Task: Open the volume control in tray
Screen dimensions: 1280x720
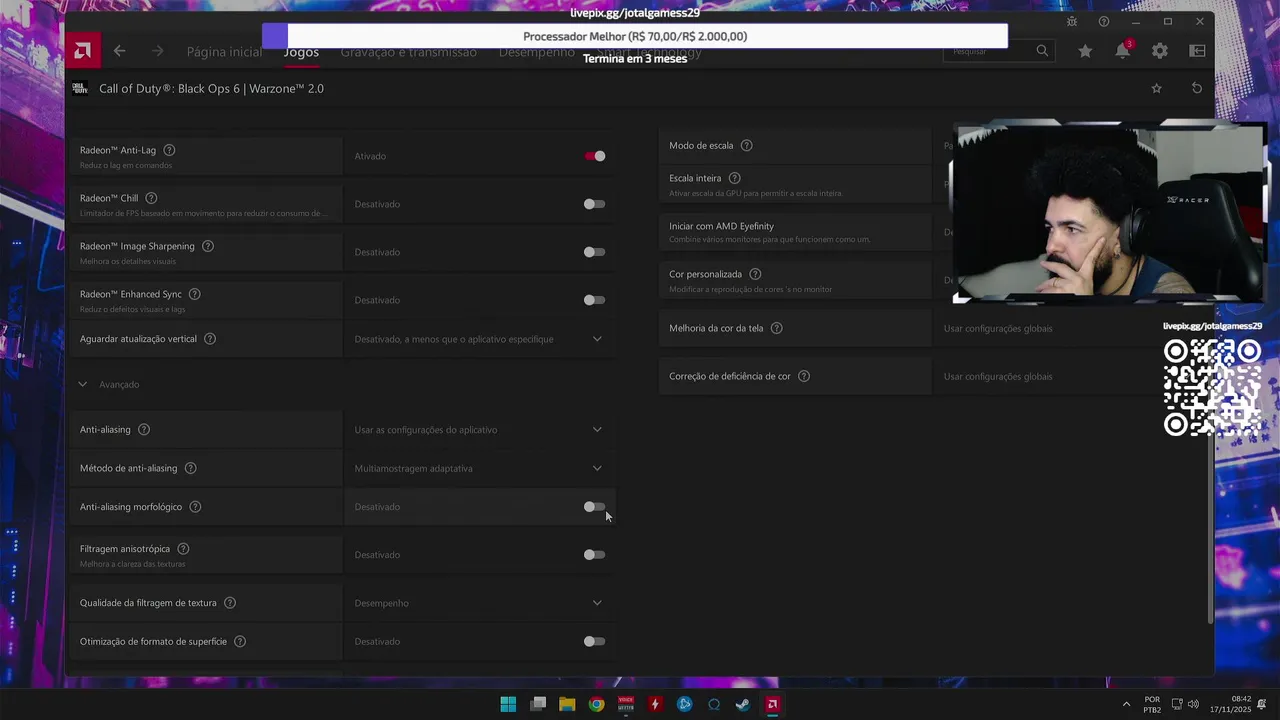Action: 1193,704
